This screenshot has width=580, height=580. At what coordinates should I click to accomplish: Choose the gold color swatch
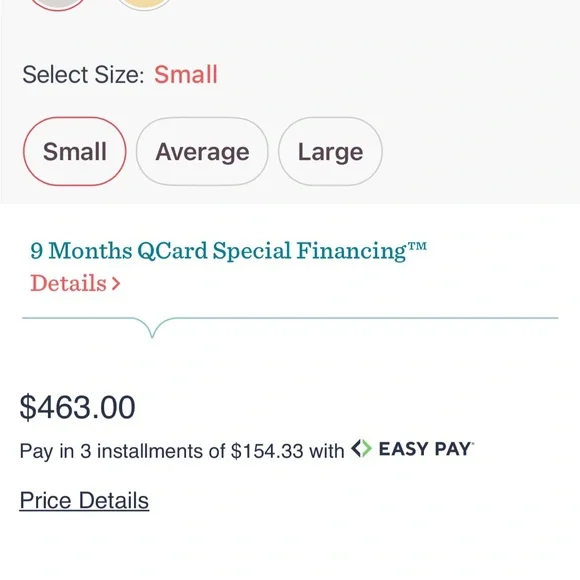click(x=145, y=4)
